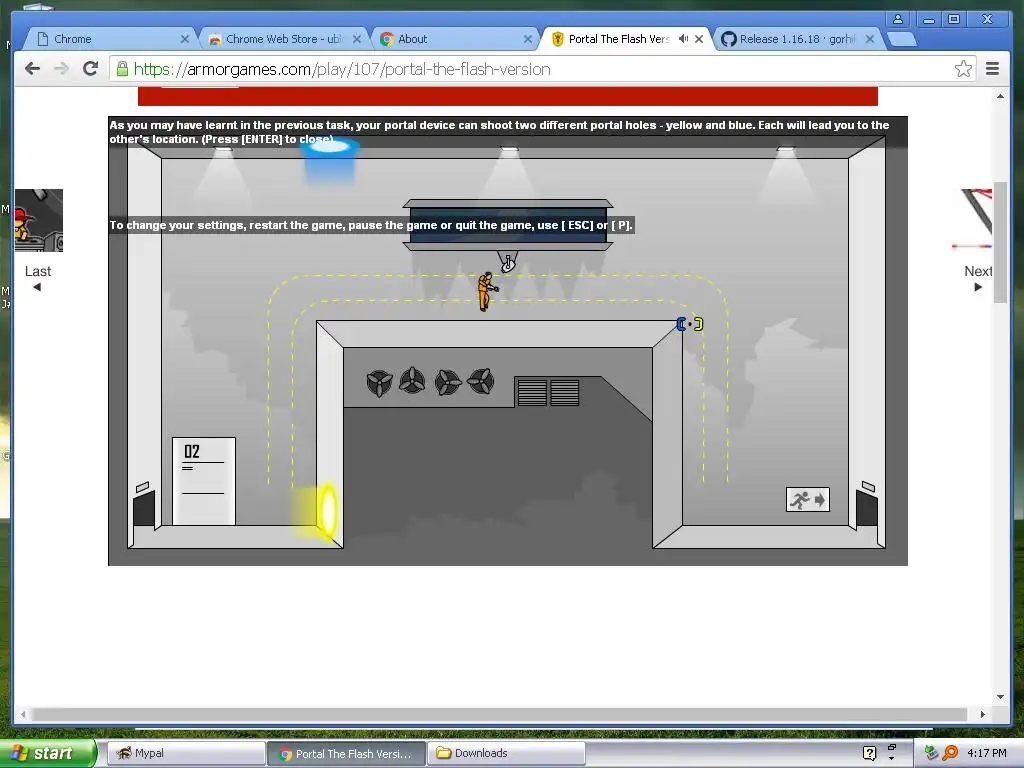Click the red banner above the game
This screenshot has height=768, width=1024.
coord(507,95)
